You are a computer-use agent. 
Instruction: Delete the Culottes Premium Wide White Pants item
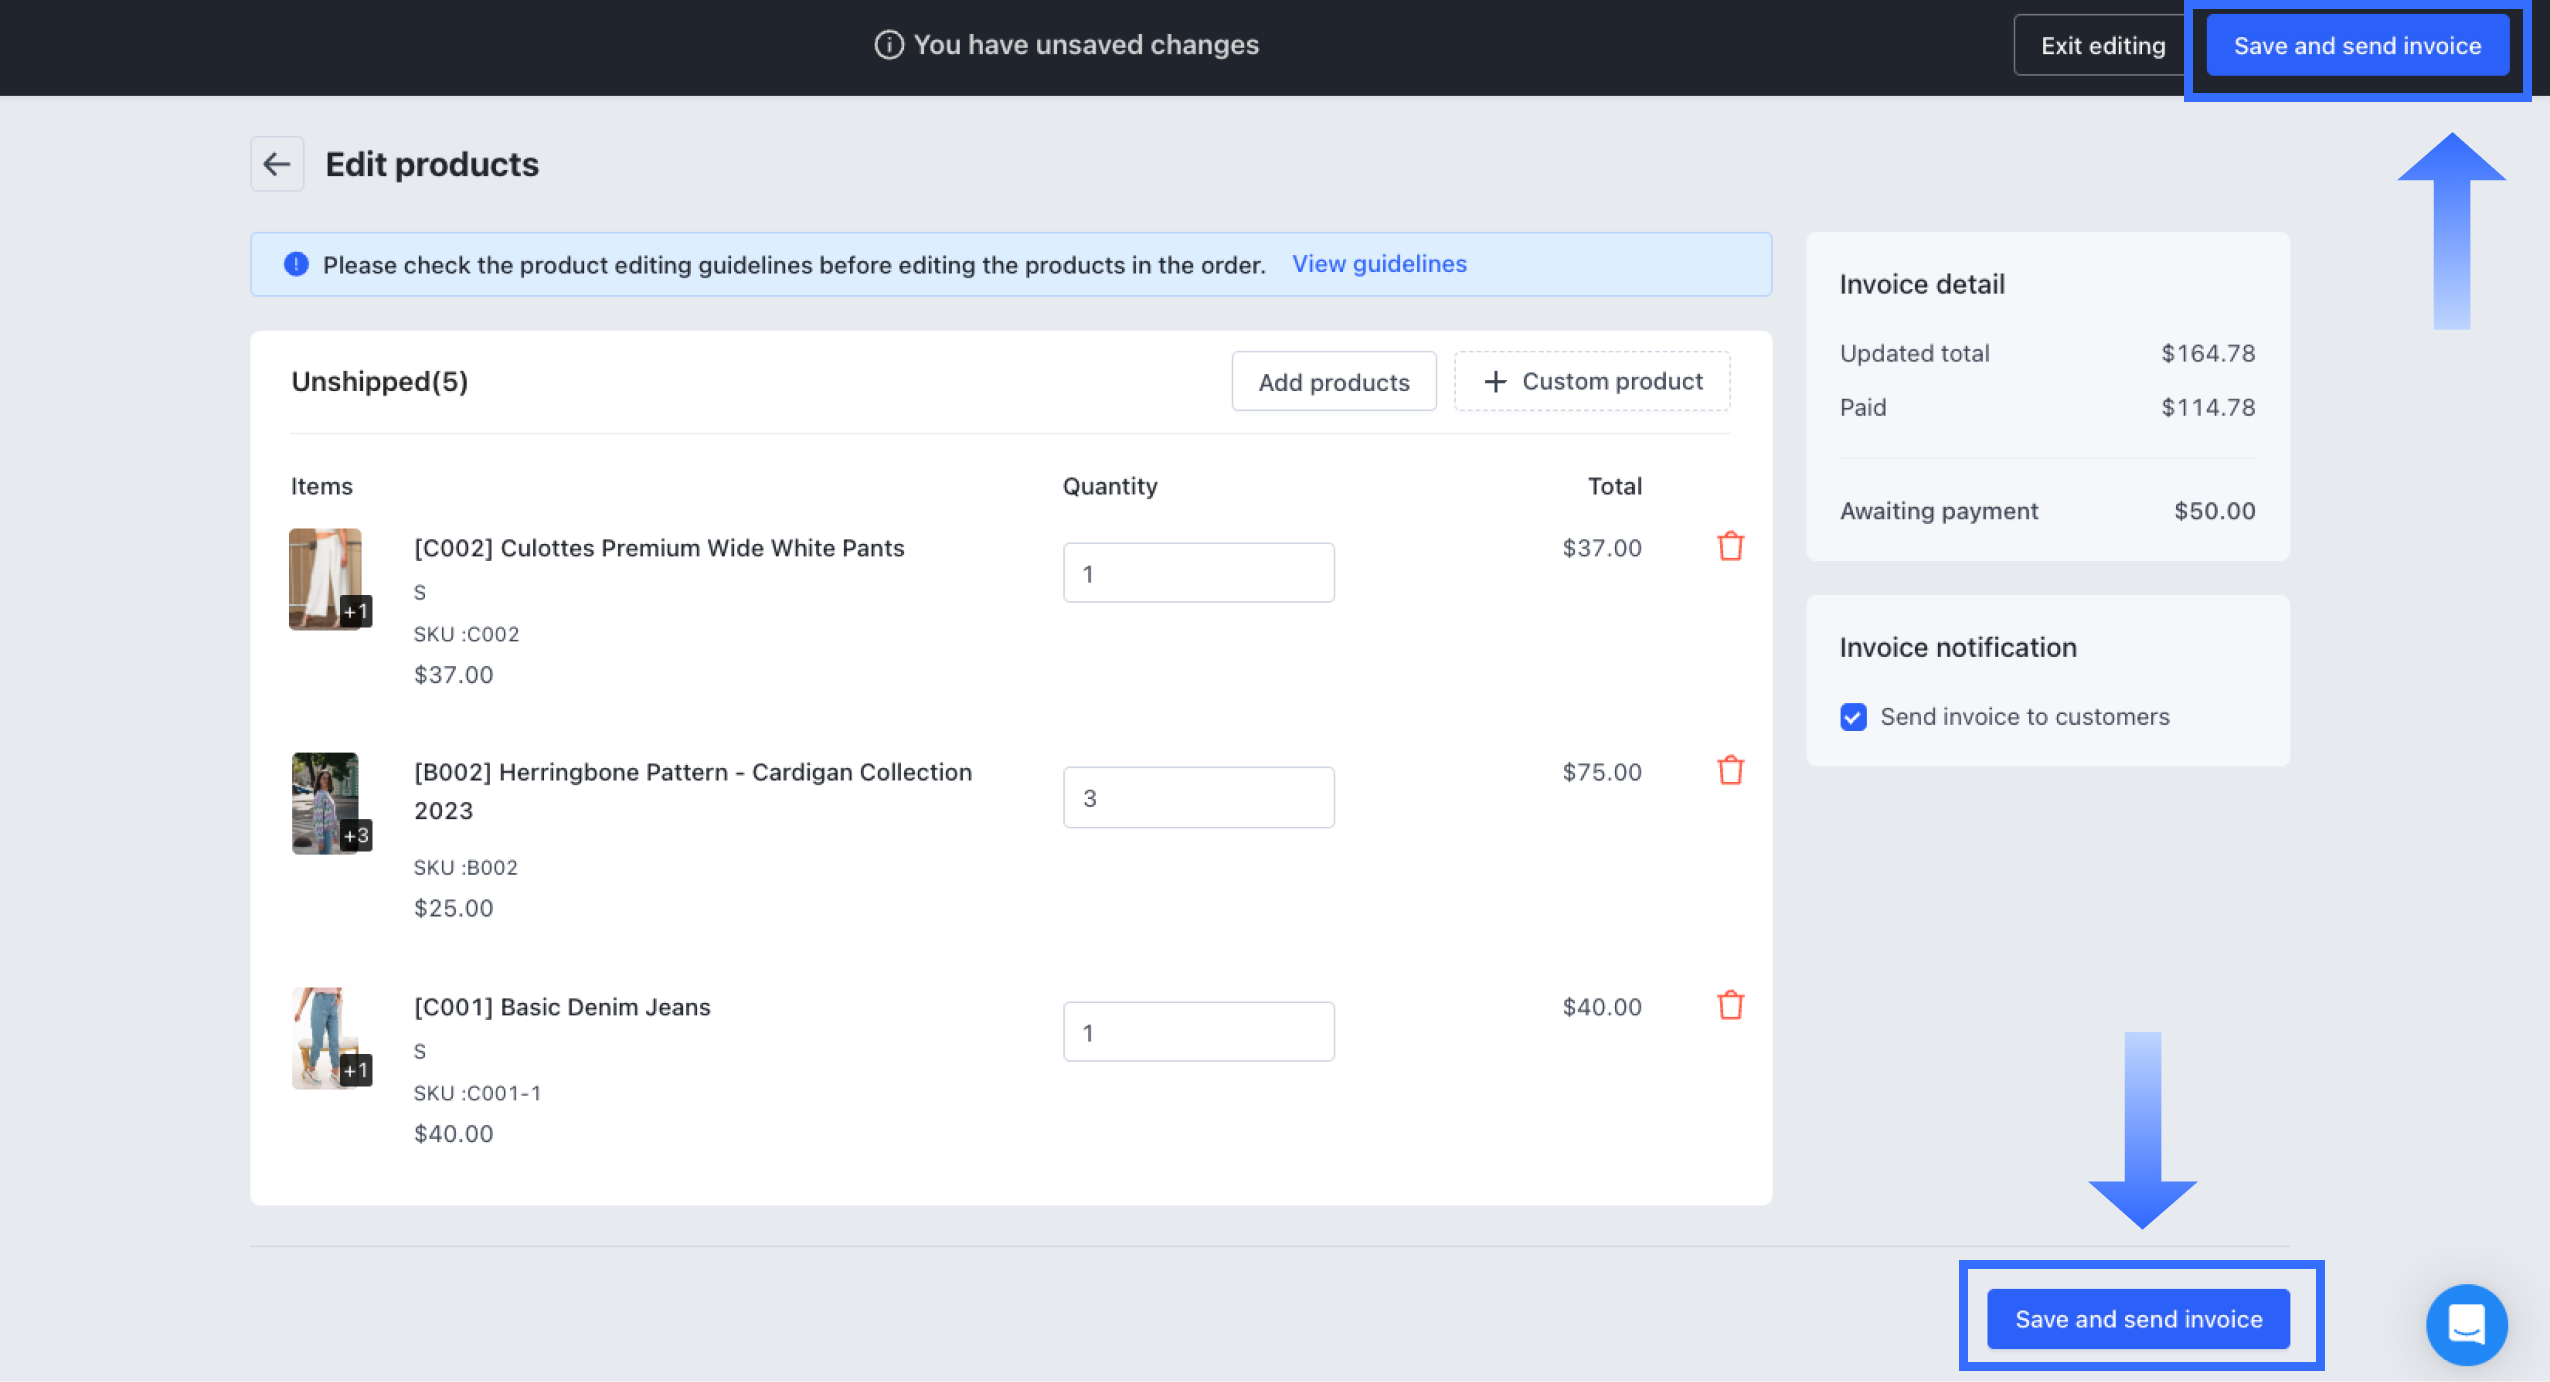point(1730,547)
